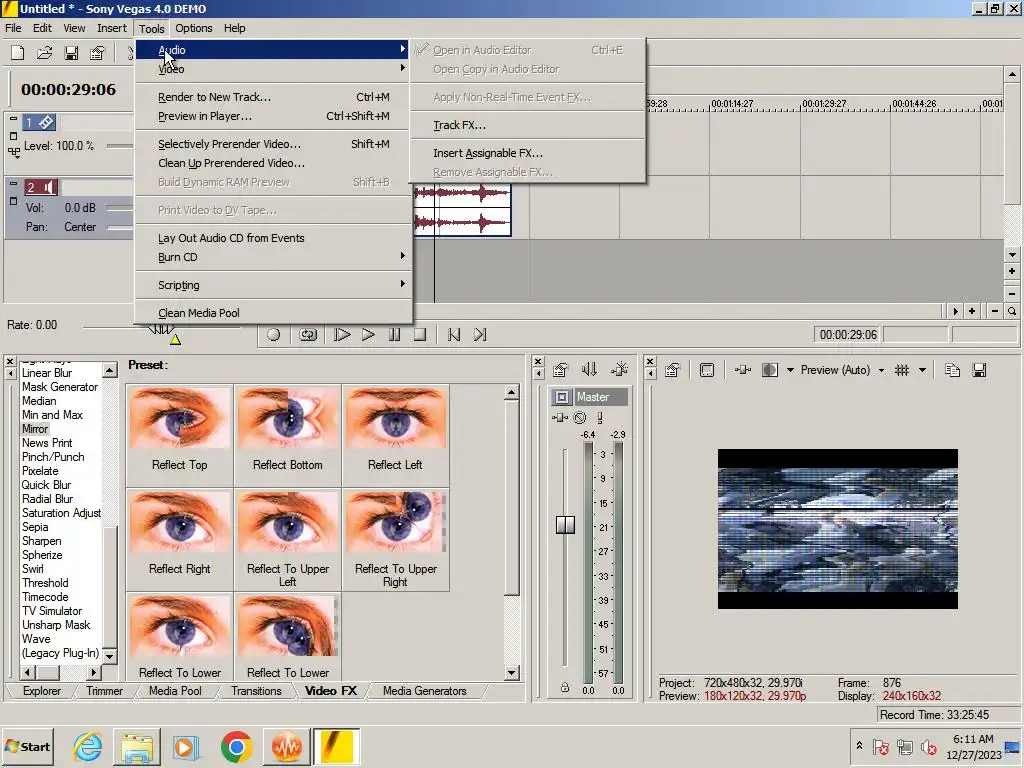Screen dimensions: 1024x768
Task: Start recording with the Record button
Action: (273, 334)
